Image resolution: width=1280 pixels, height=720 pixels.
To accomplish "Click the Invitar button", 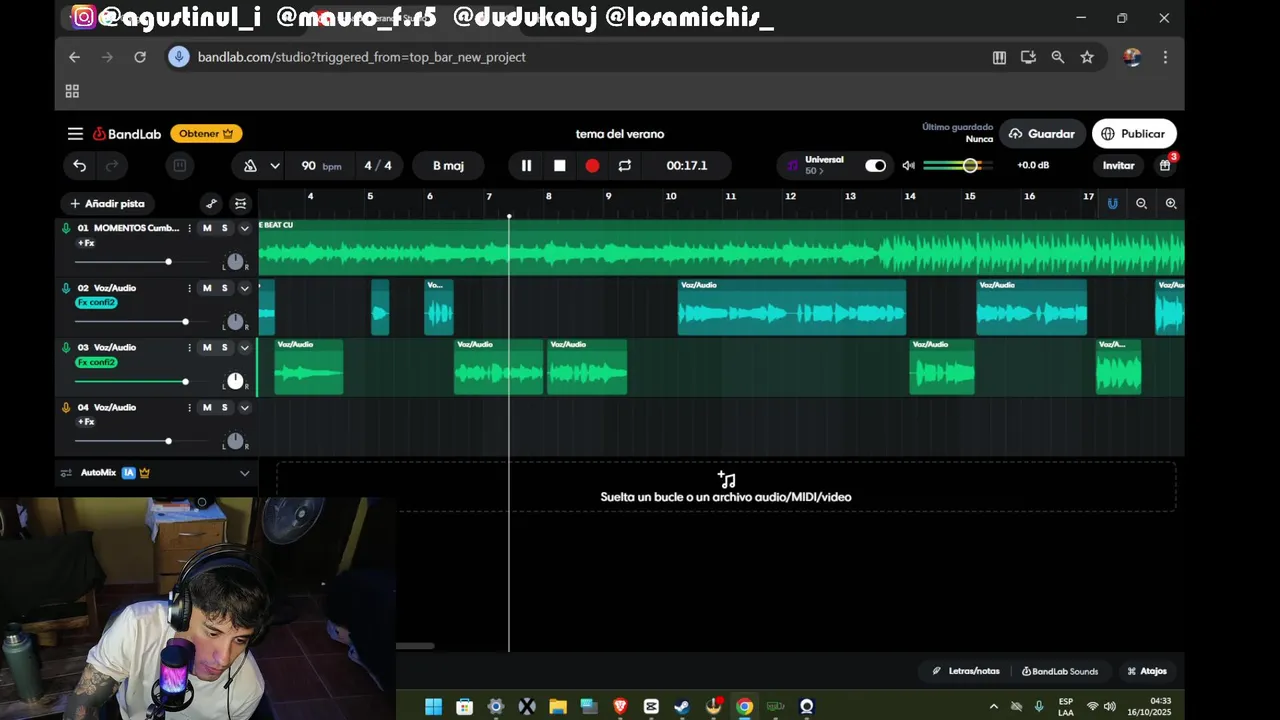I will tap(1118, 166).
